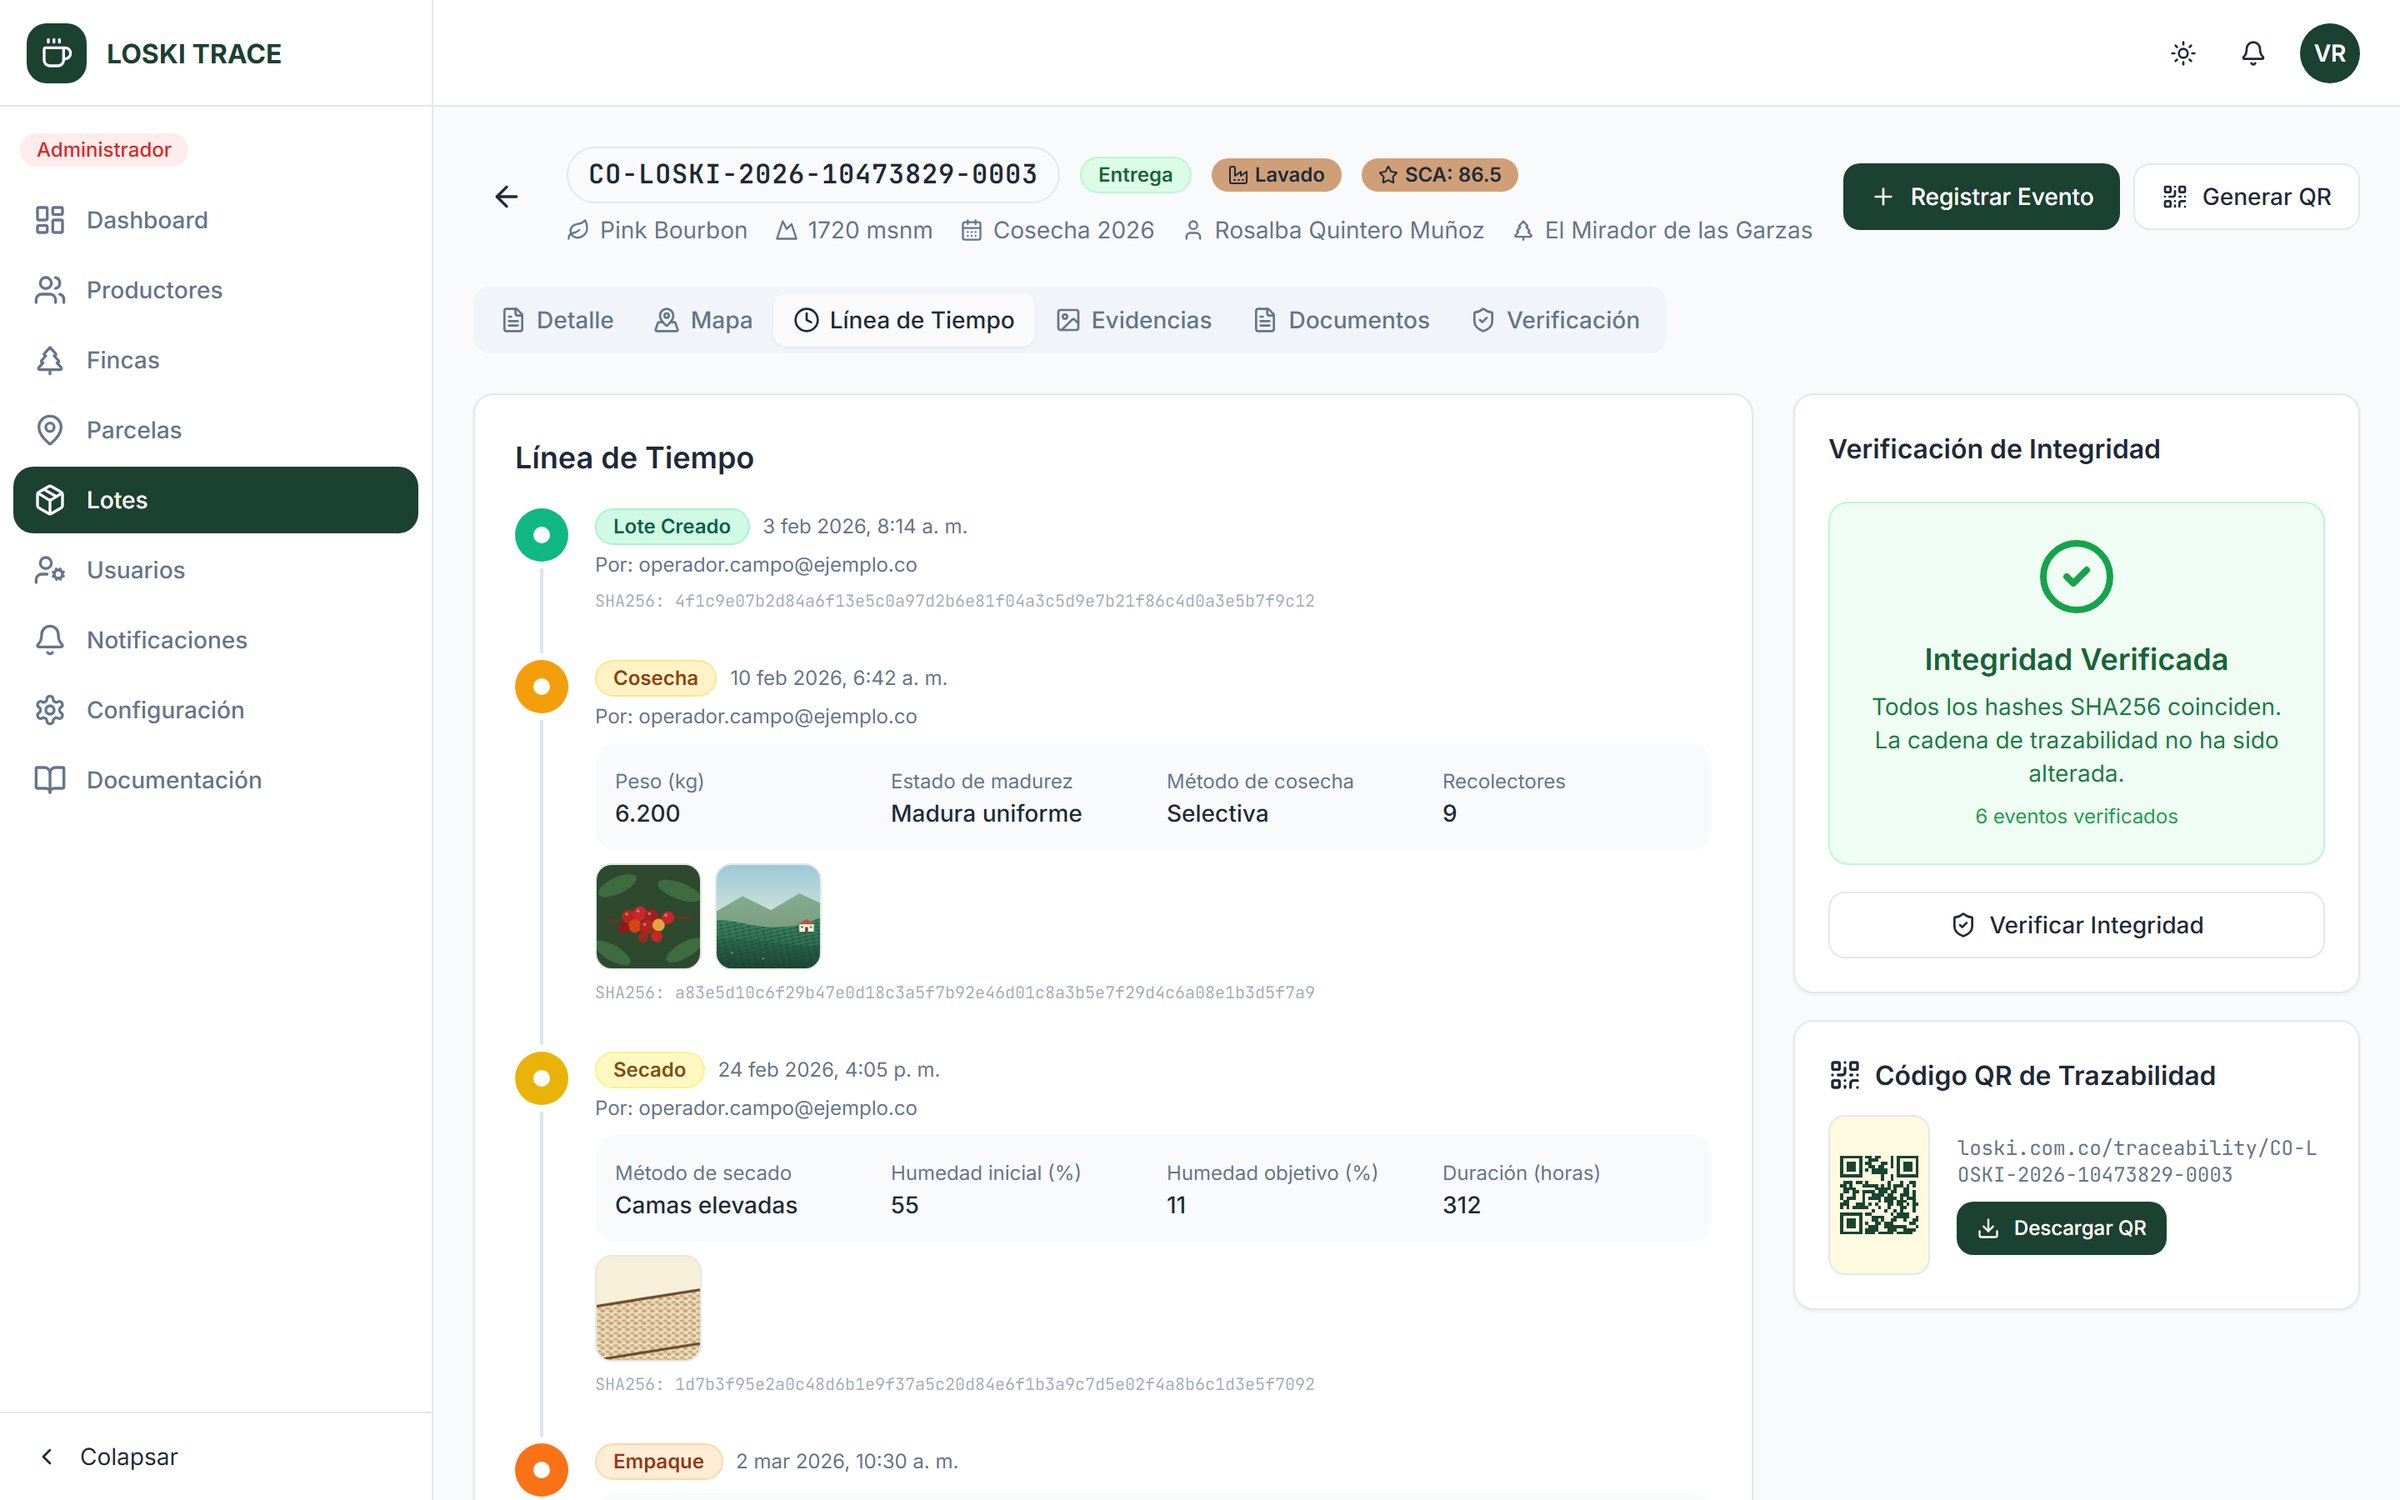The width and height of the screenshot is (2400, 1500).
Task: Open Configuración settings in the sidebar
Action: (215, 710)
